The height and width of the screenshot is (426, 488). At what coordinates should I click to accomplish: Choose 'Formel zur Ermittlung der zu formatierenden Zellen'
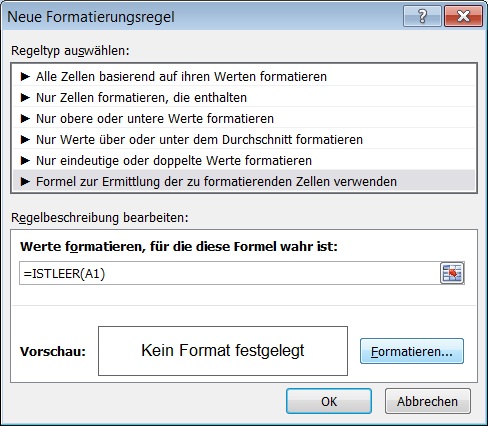[x=244, y=181]
